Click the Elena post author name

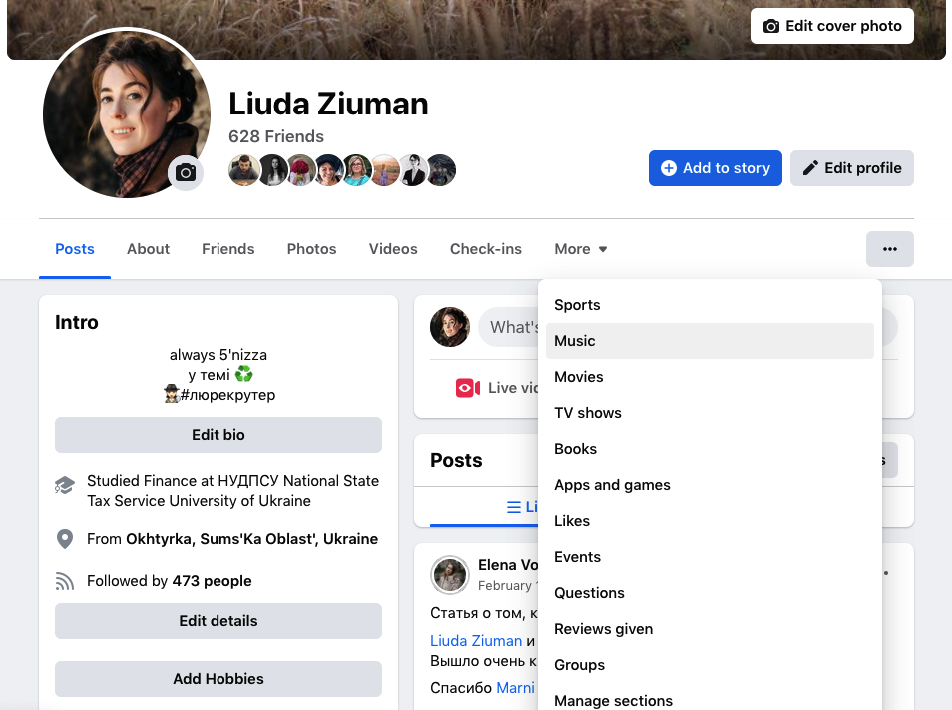coord(508,565)
